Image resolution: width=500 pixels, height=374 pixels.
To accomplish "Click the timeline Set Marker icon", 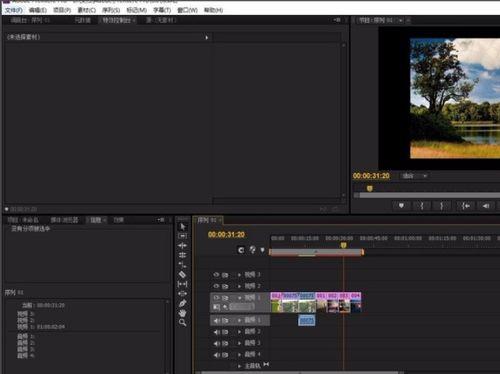I will (x=262, y=250).
